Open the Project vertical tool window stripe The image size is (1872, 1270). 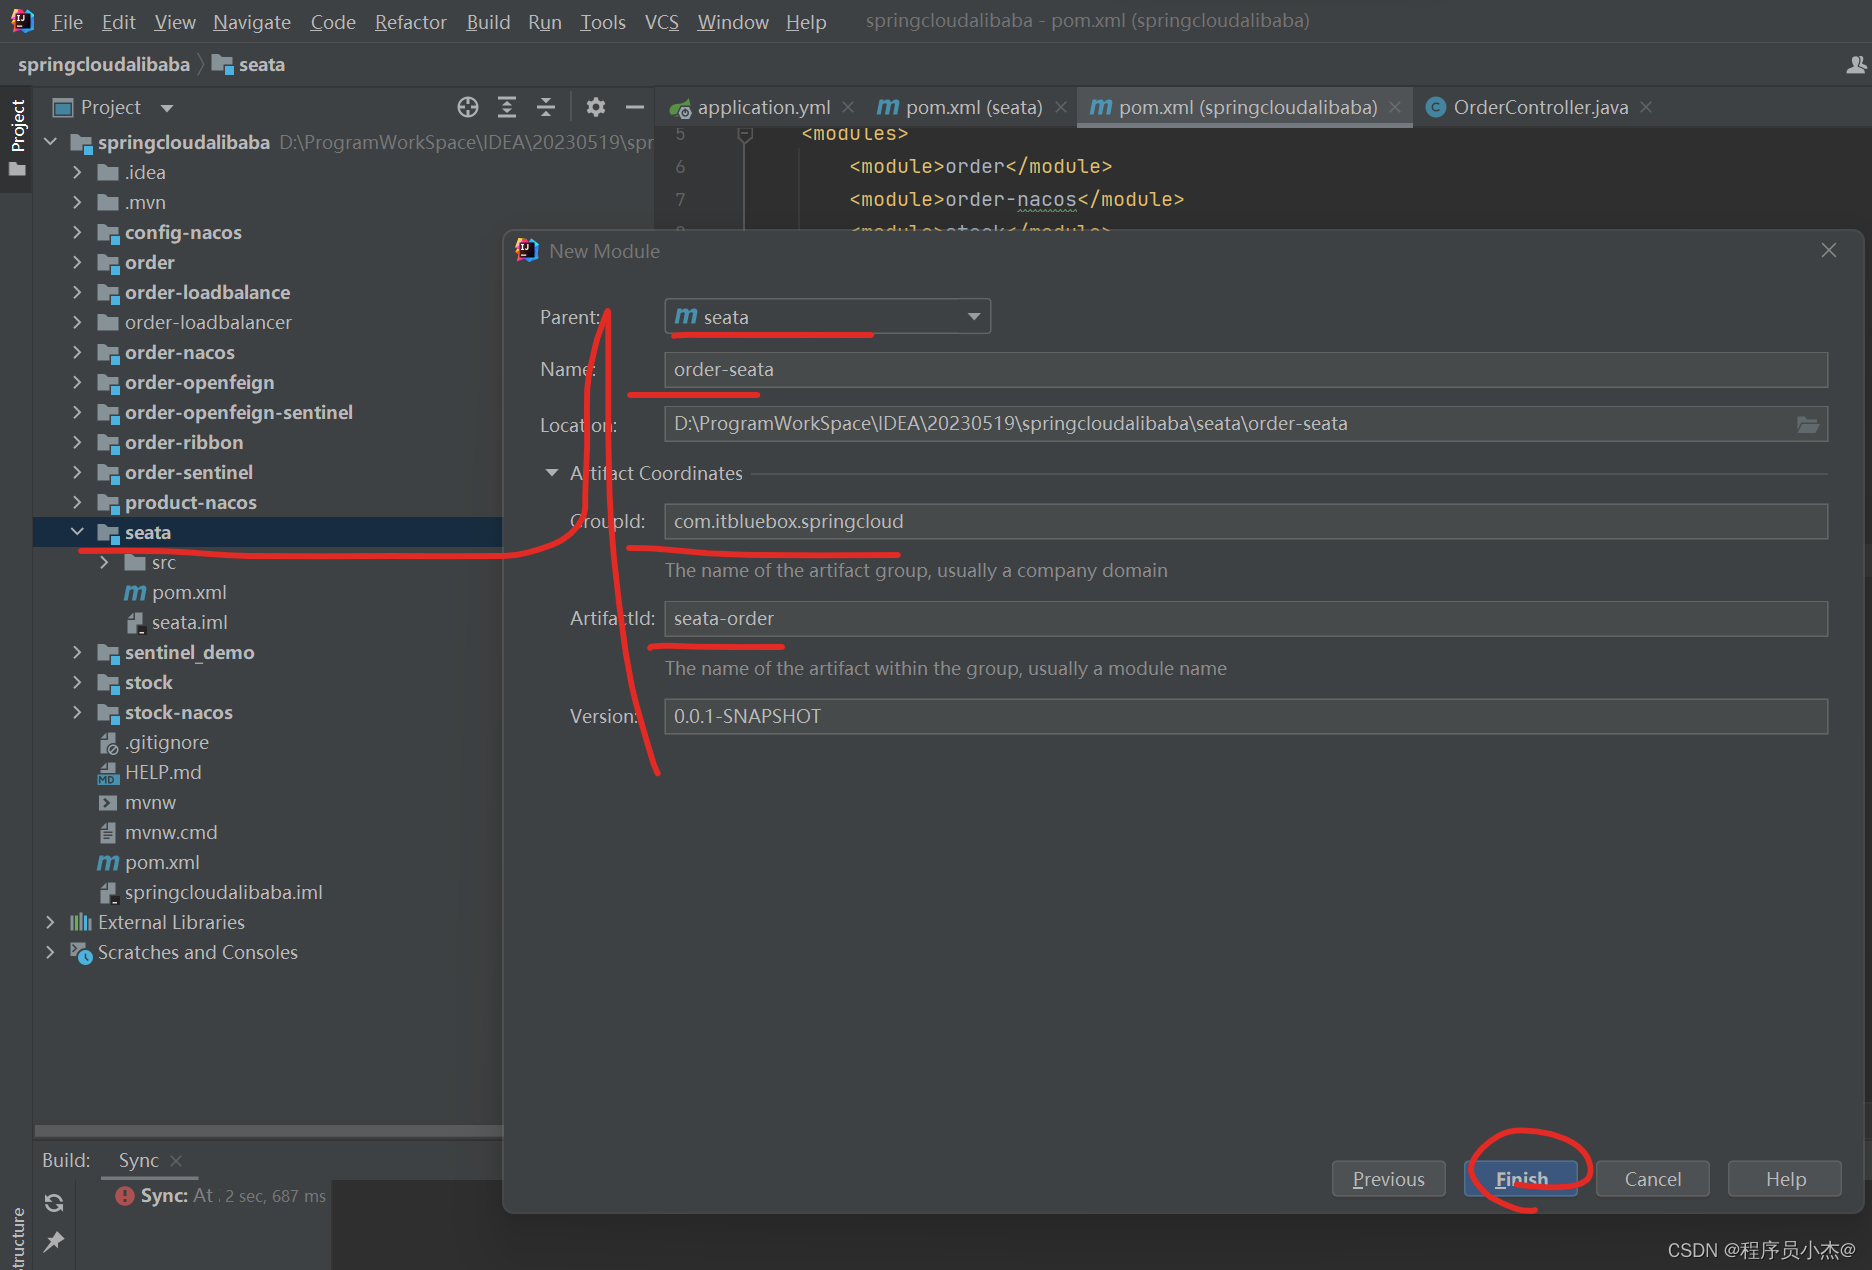pos(17,137)
